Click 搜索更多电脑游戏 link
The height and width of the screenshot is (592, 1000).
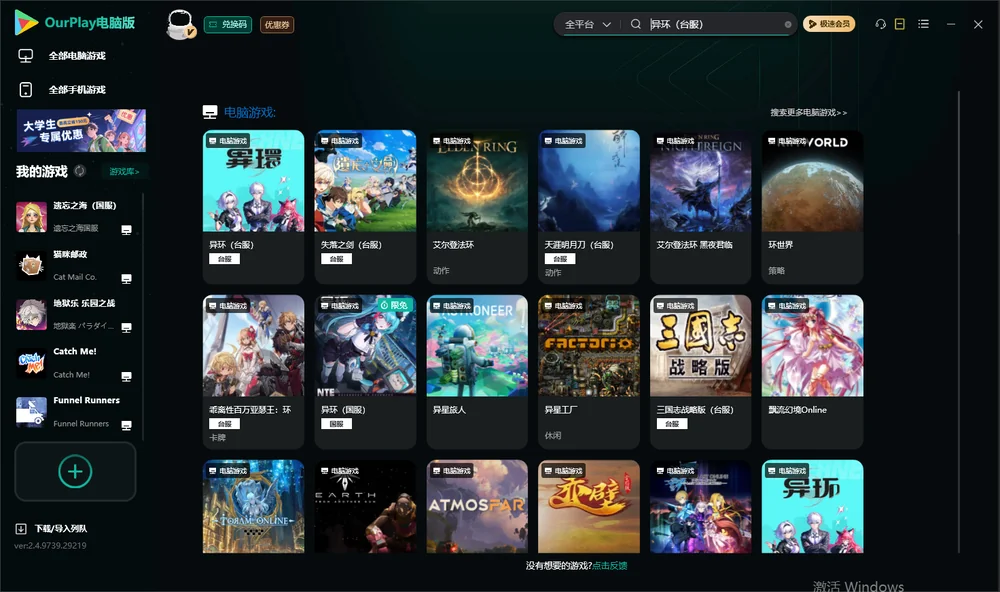pos(809,112)
